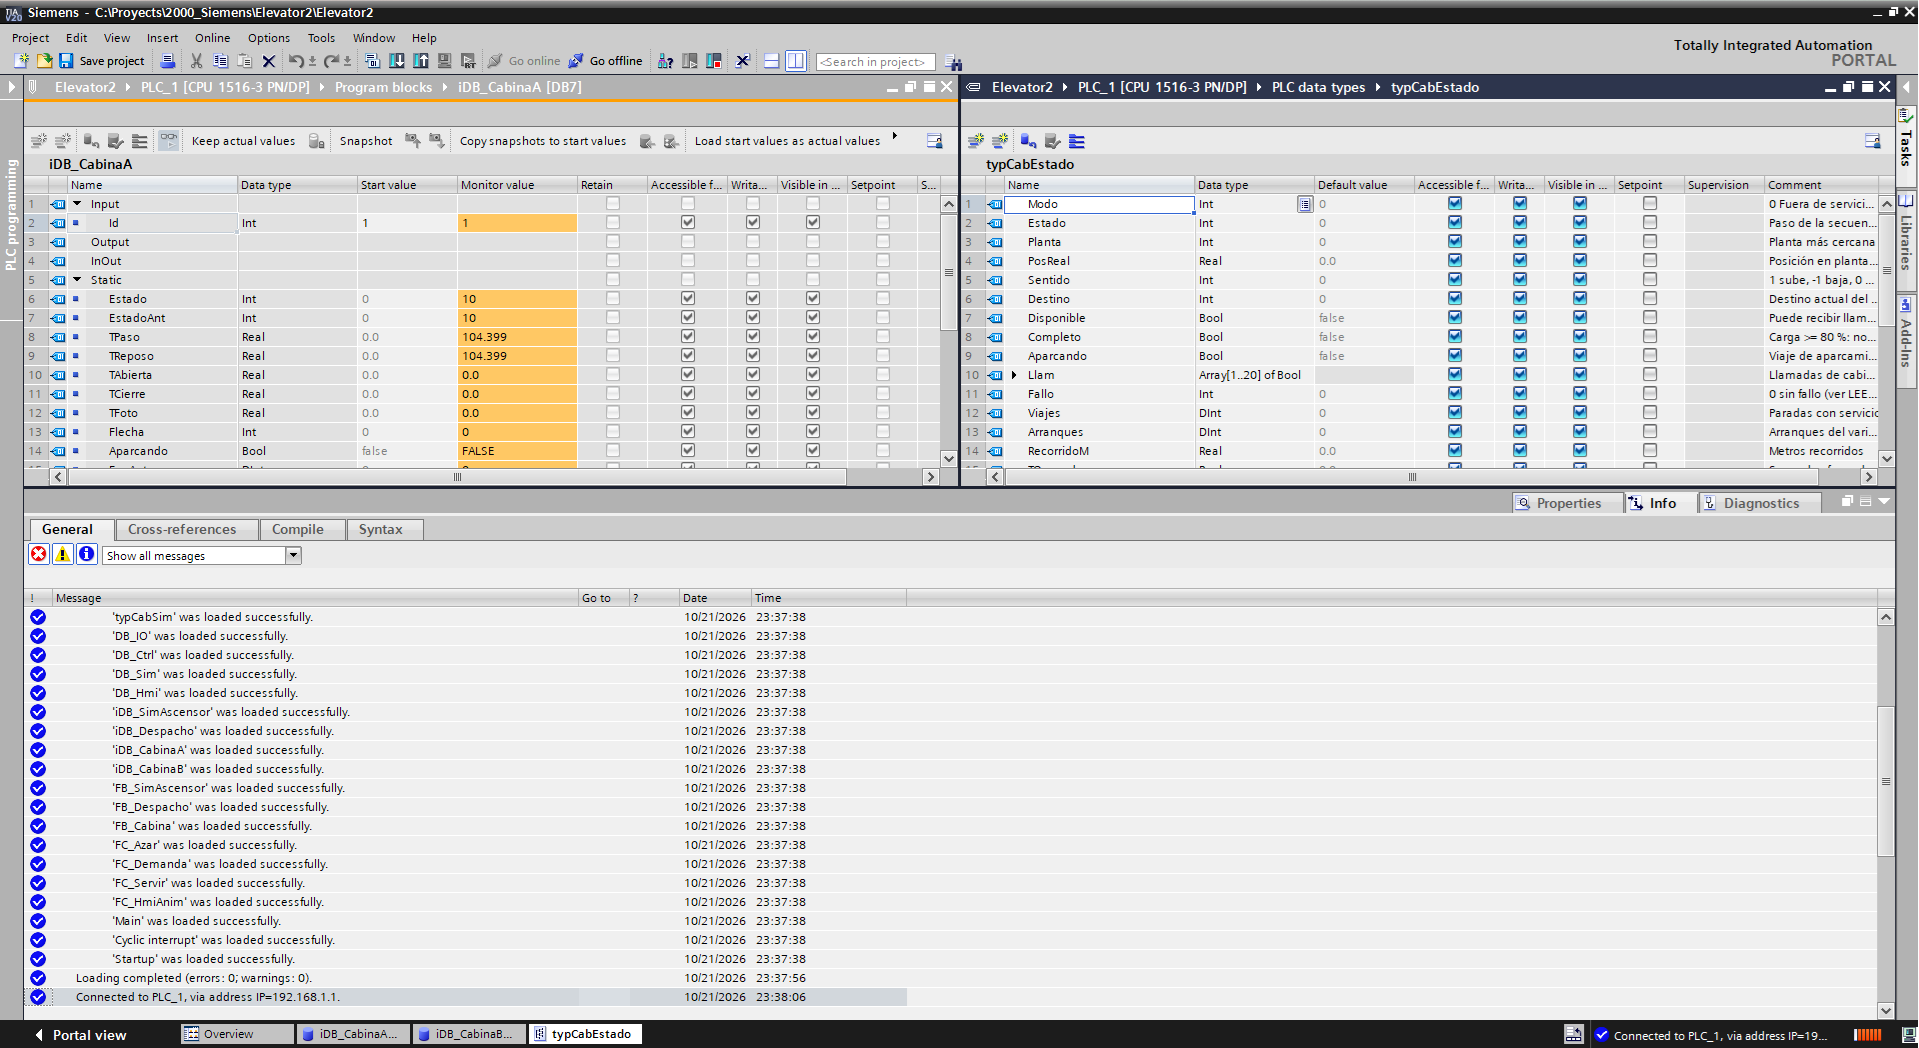Image resolution: width=1919 pixels, height=1048 pixels.
Task: Toggle Monitor all glasses icon in iDB_CabinaA
Action: coord(169,141)
